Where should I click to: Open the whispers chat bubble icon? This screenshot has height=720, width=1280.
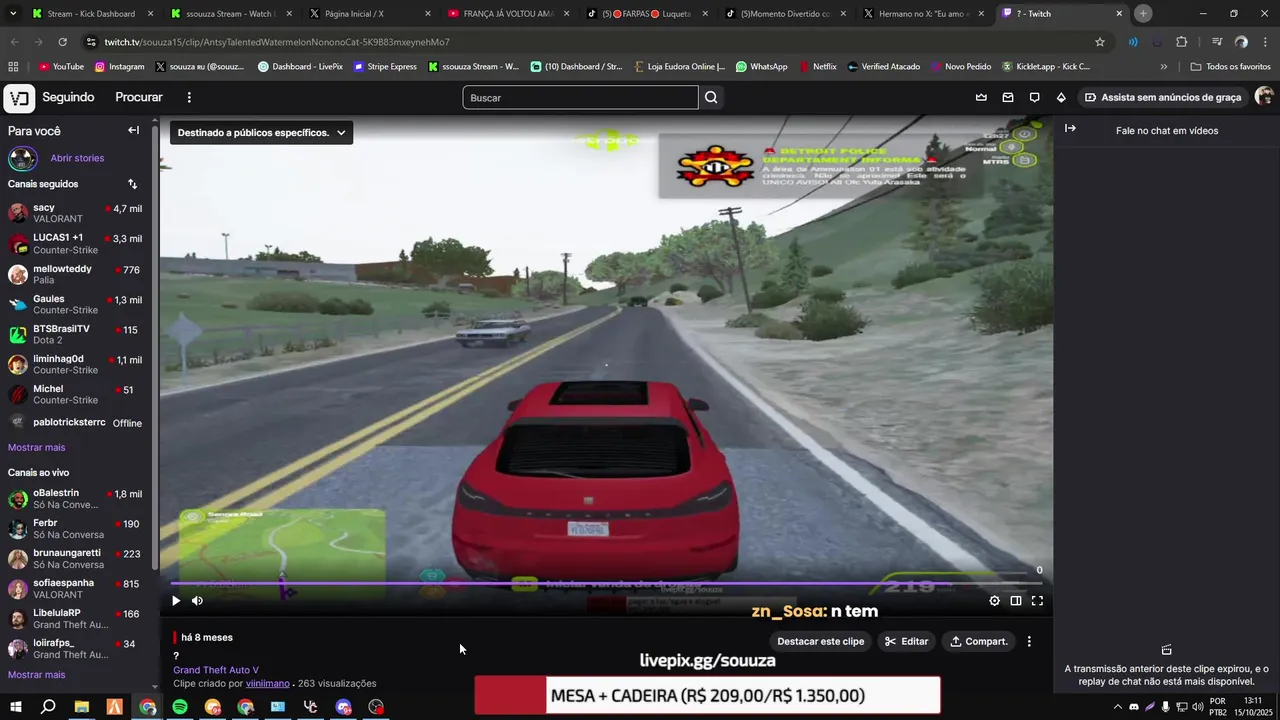pyautogui.click(x=1034, y=98)
